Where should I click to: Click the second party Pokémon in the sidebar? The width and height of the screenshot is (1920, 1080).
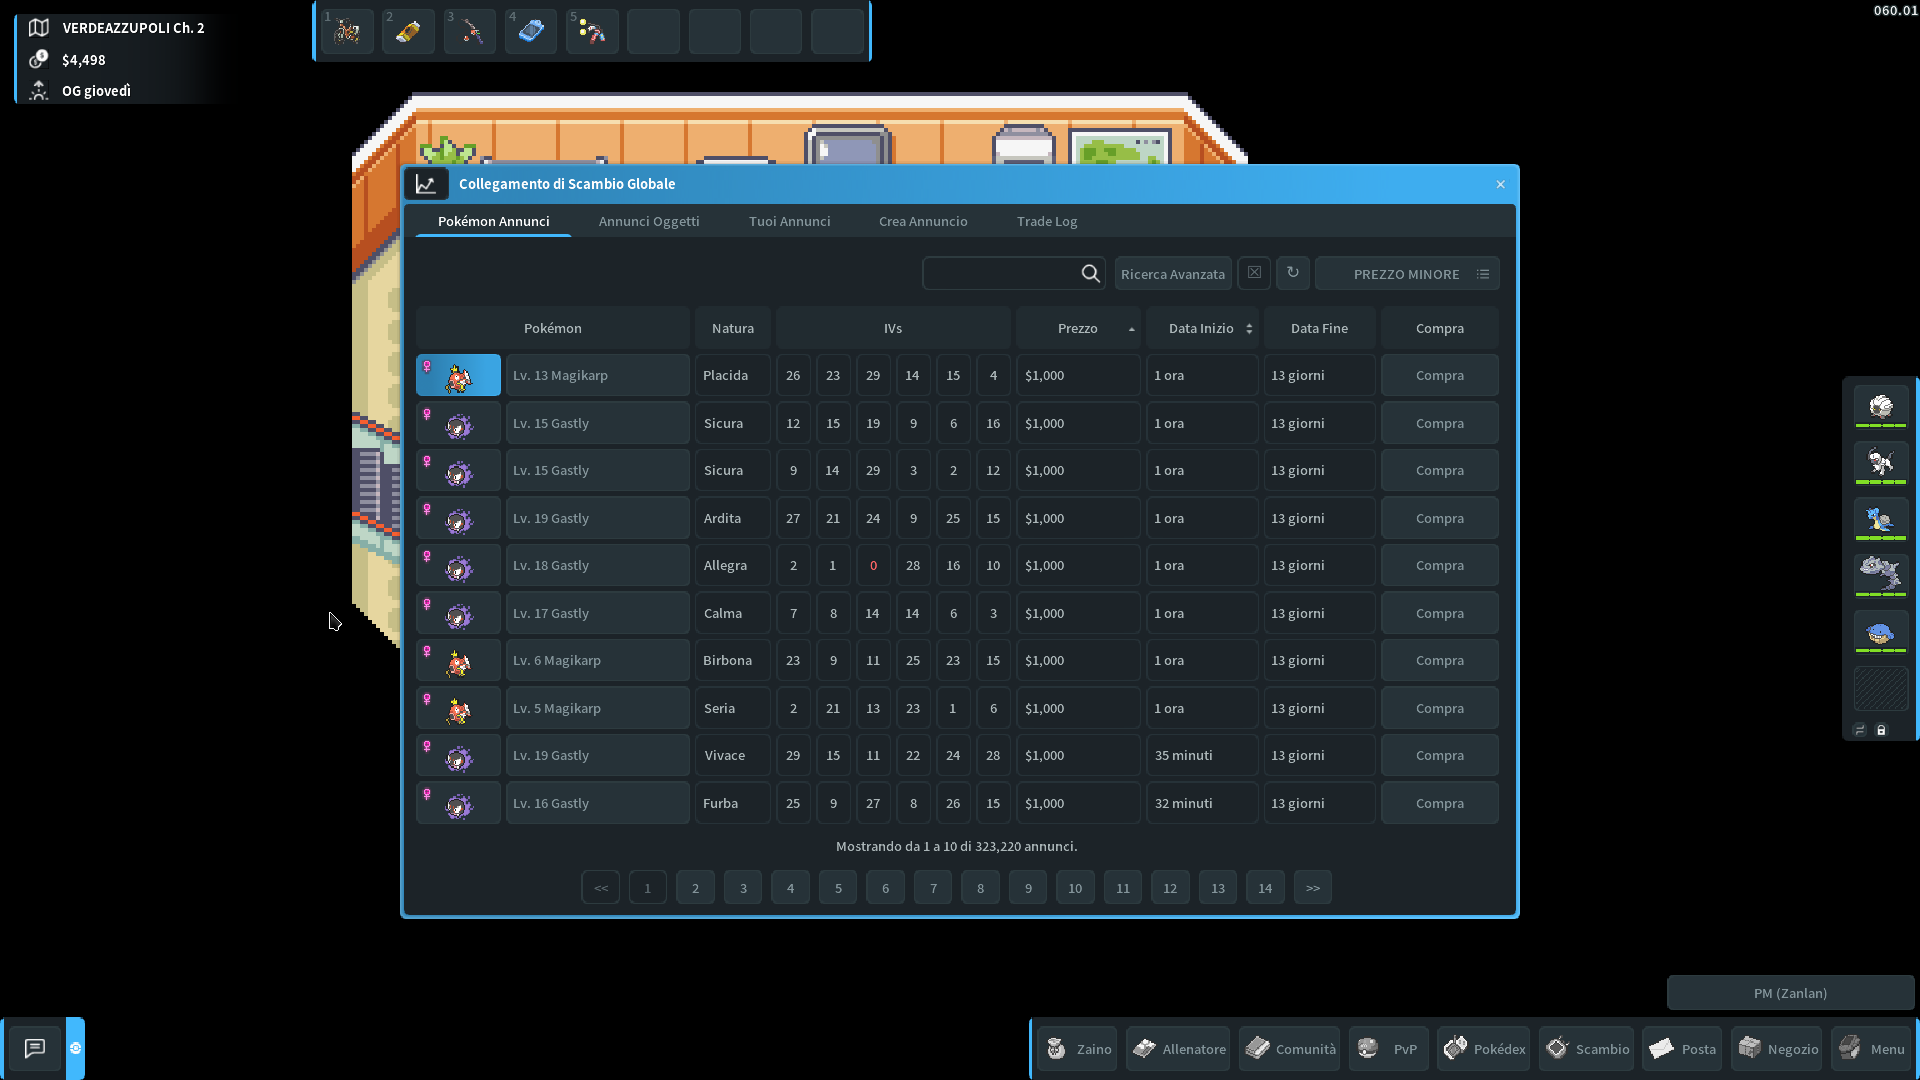(1881, 463)
